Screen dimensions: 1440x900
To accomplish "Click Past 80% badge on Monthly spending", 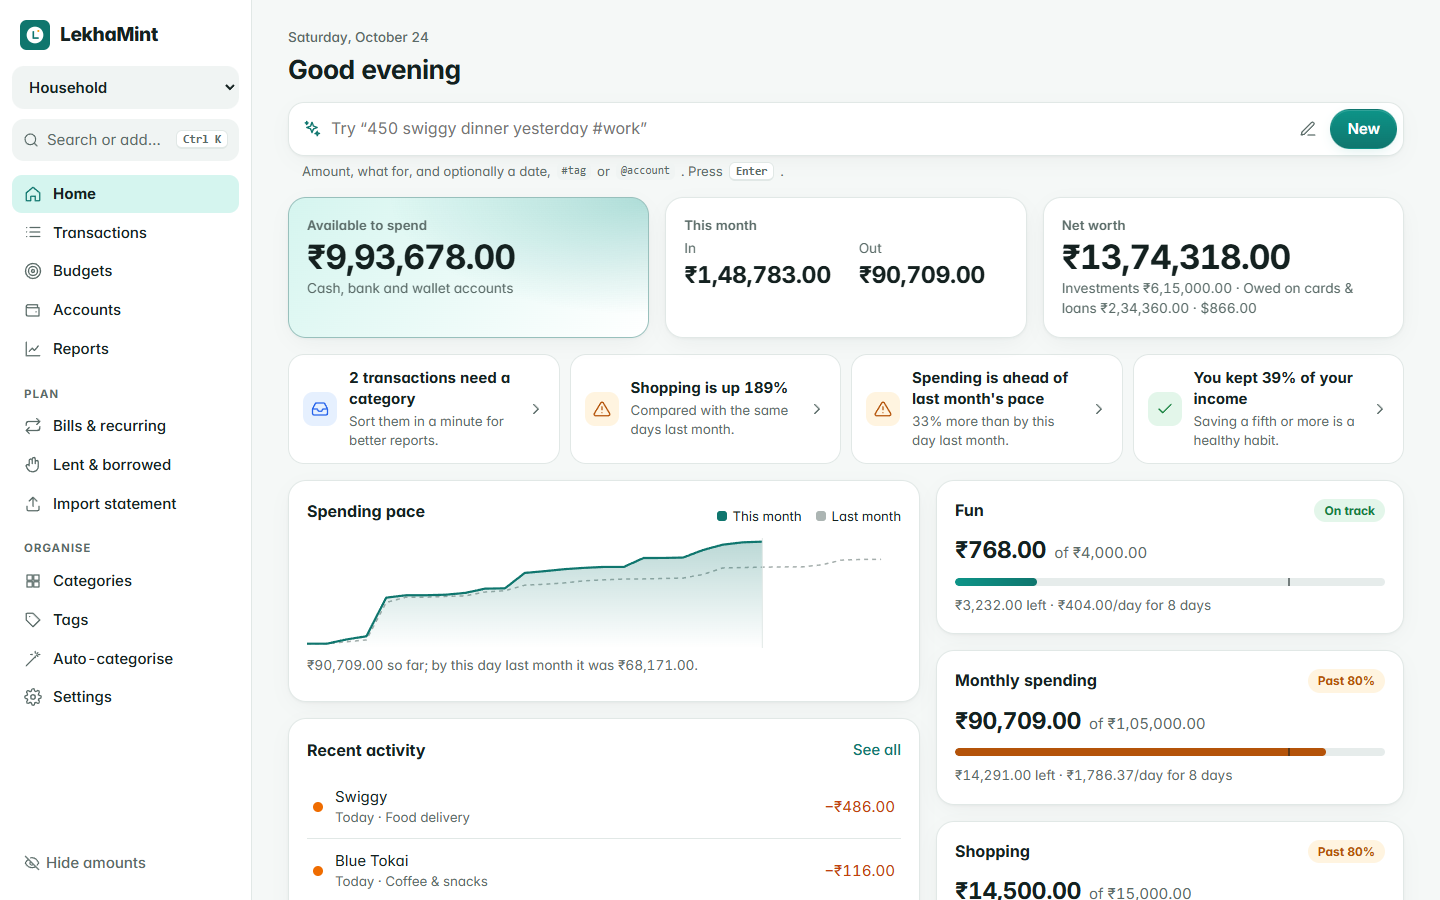I will (x=1346, y=681).
